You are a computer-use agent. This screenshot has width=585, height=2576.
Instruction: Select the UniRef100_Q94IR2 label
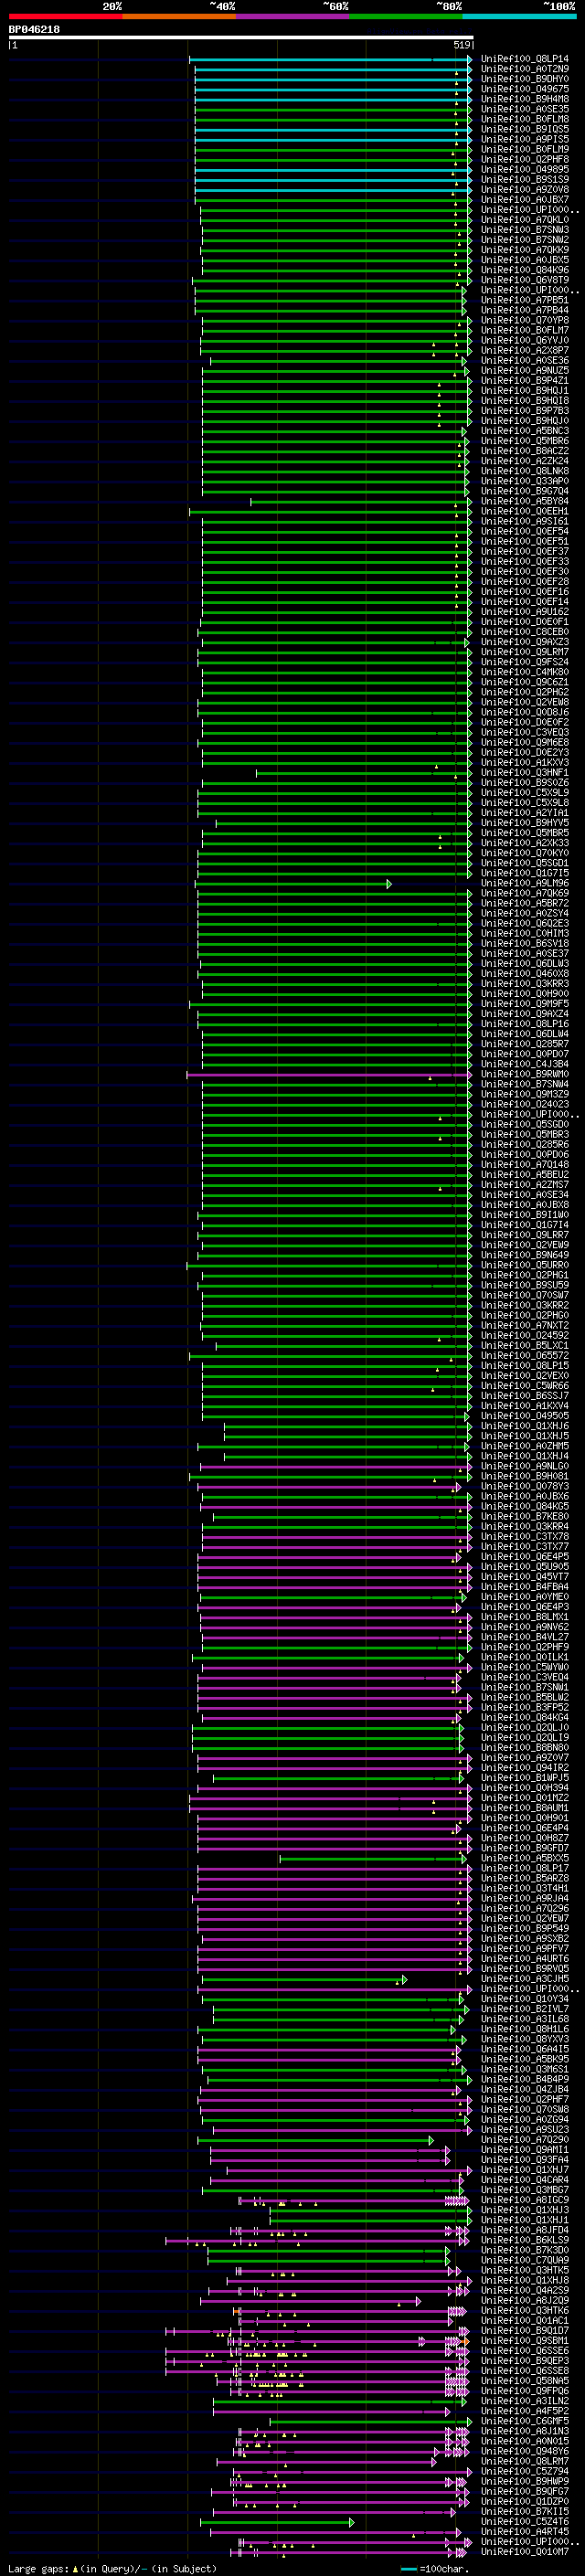[x=525, y=1768]
